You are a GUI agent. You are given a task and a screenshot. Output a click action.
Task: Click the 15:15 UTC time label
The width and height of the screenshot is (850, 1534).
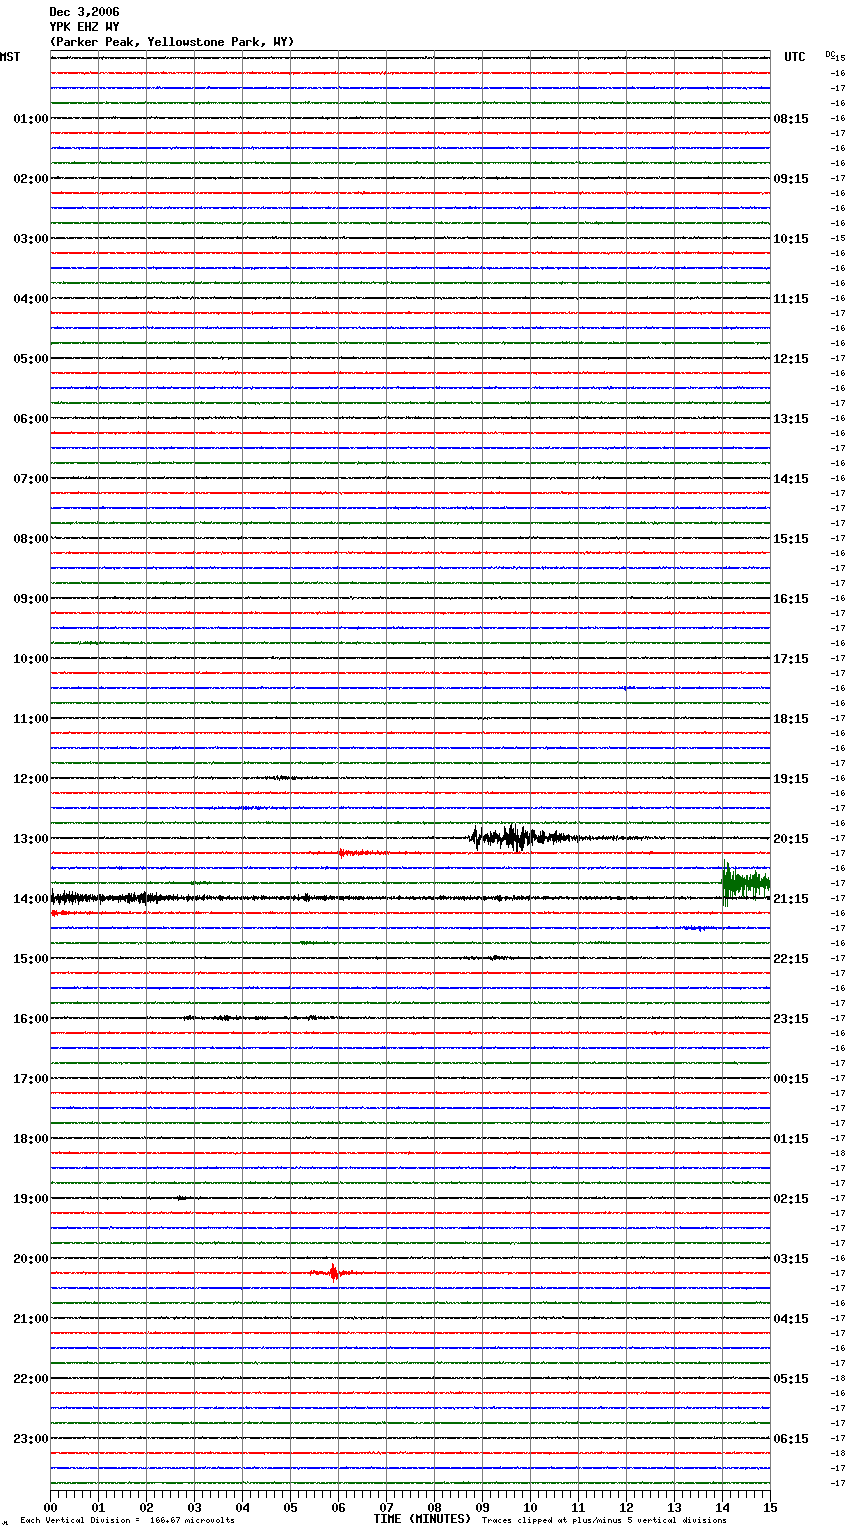[x=791, y=539]
